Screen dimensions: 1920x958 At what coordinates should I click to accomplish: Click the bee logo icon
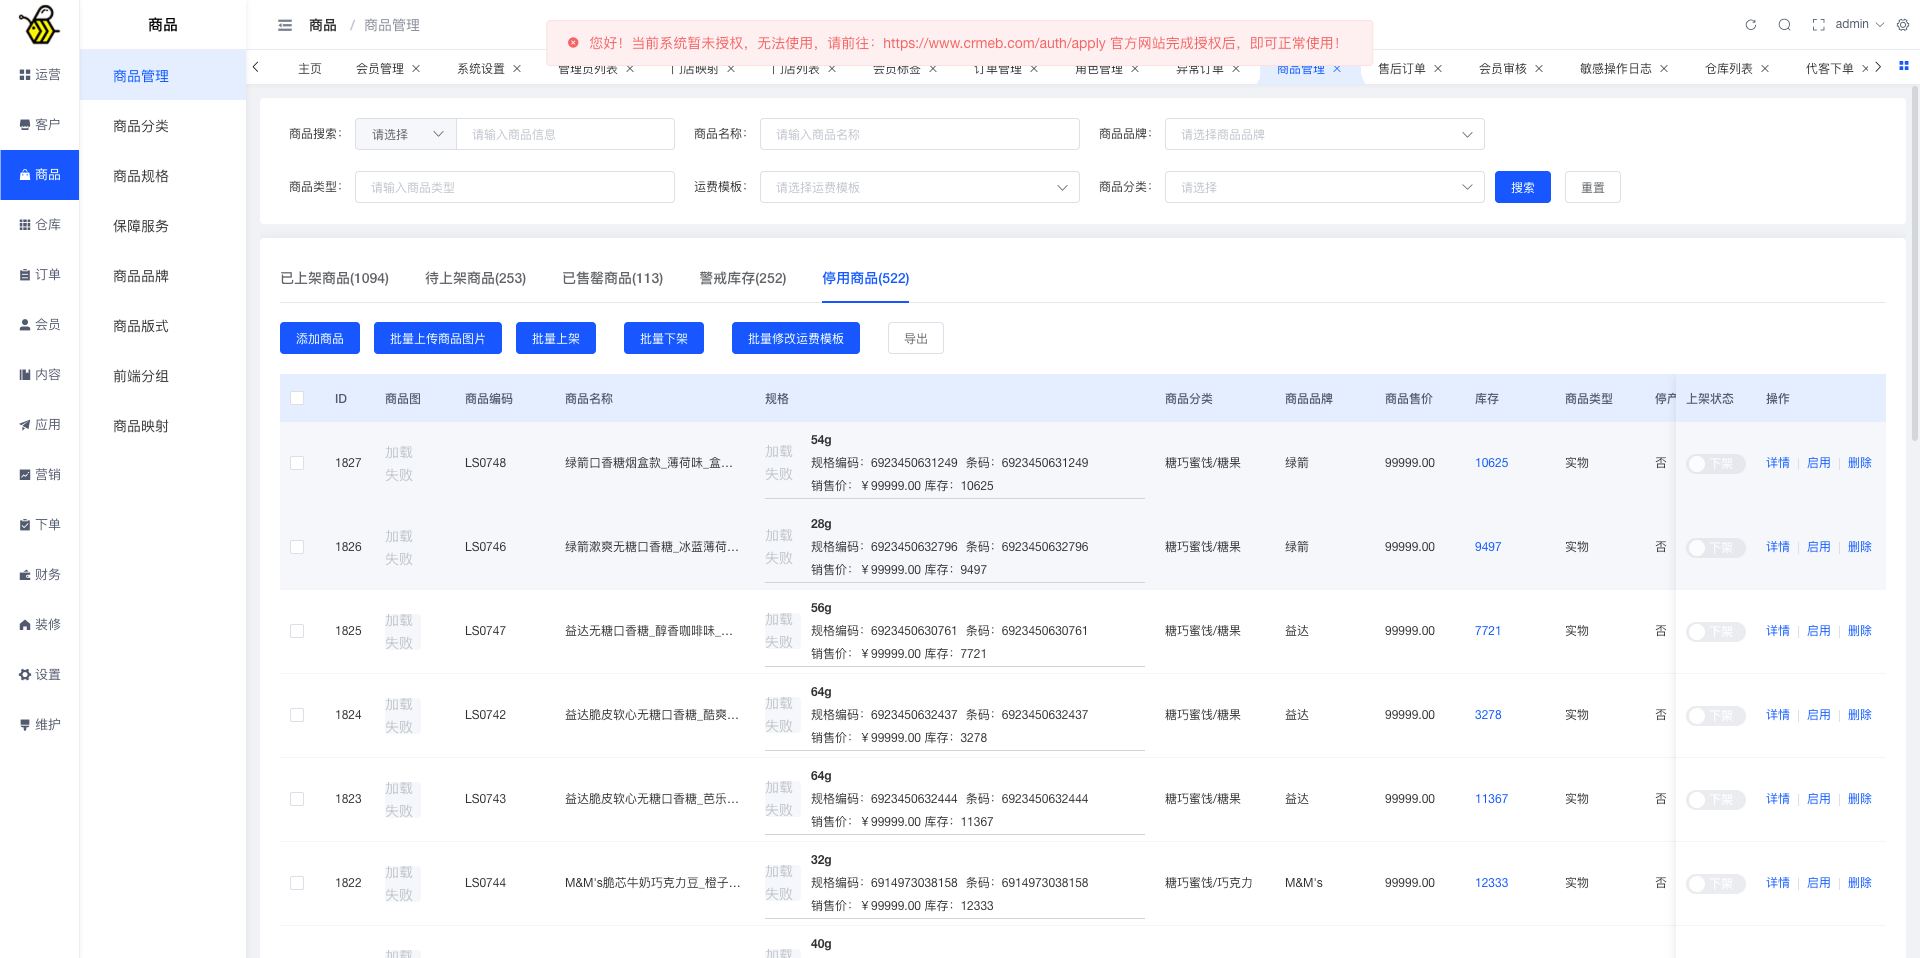point(39,25)
